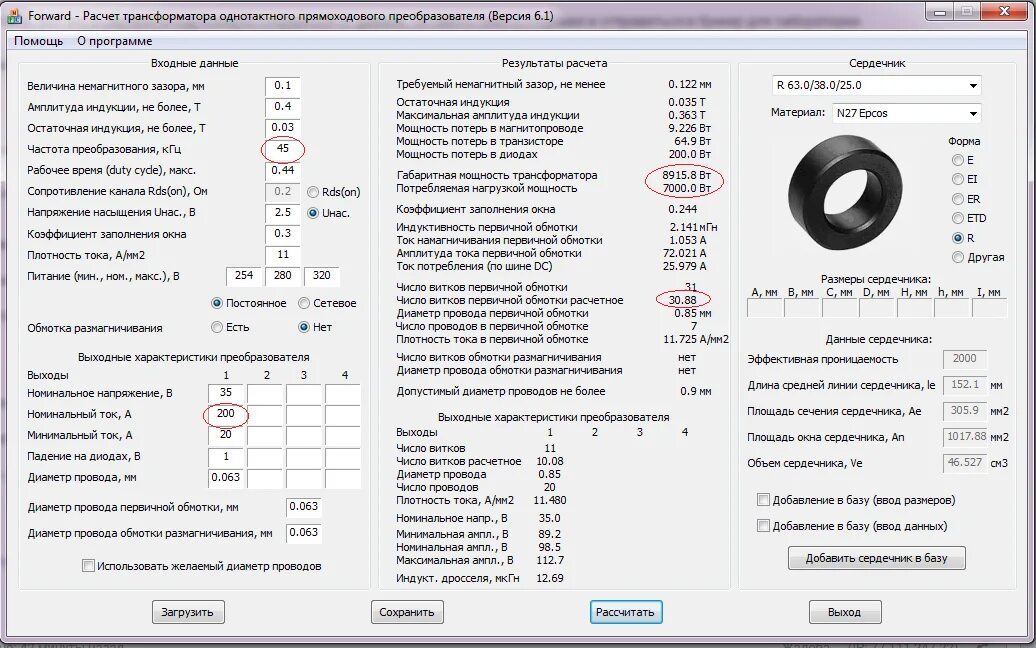Click the Плотность тока field 11
The height and width of the screenshot is (648, 1036).
(283, 255)
